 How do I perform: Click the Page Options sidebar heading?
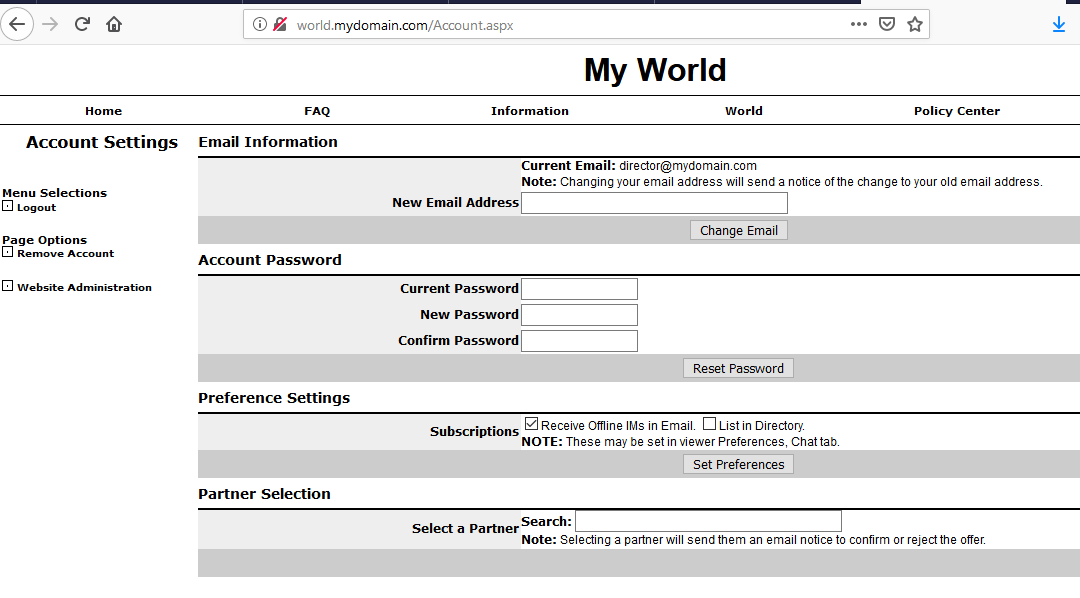pos(45,240)
